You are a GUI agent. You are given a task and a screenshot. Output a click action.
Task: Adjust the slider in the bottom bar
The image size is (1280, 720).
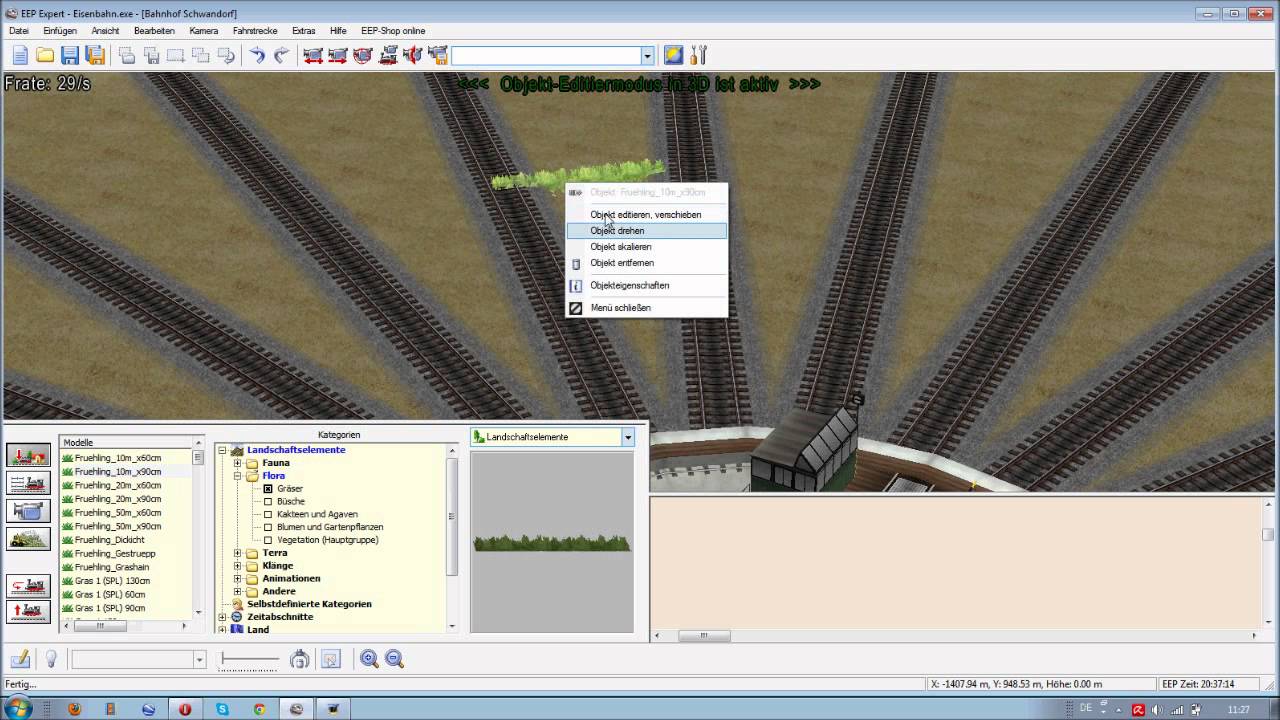coord(250,659)
